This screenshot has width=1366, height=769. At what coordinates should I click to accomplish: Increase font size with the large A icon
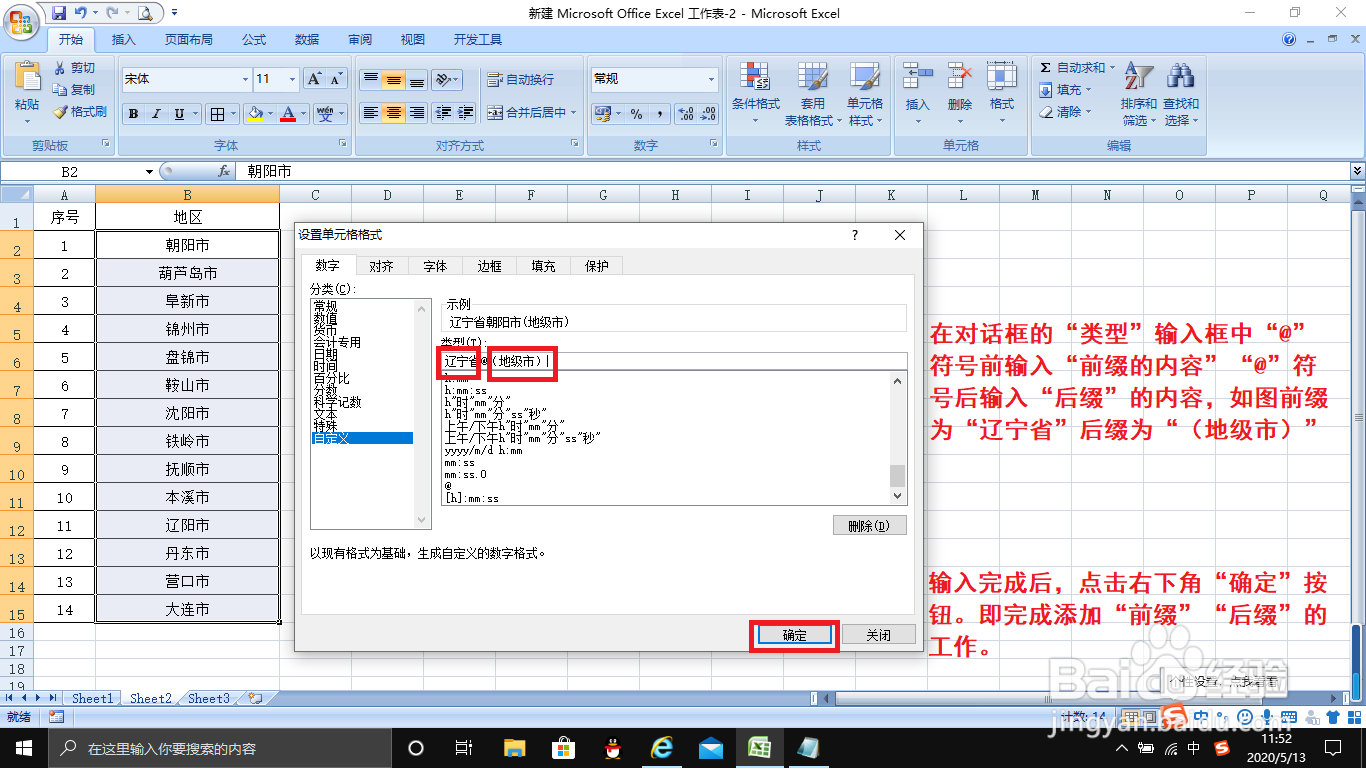[x=314, y=79]
